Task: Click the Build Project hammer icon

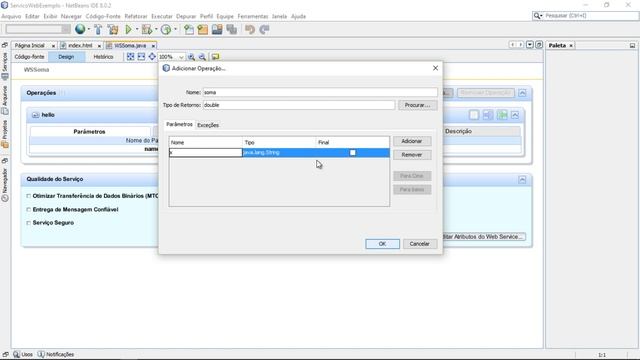Action: tap(98, 29)
